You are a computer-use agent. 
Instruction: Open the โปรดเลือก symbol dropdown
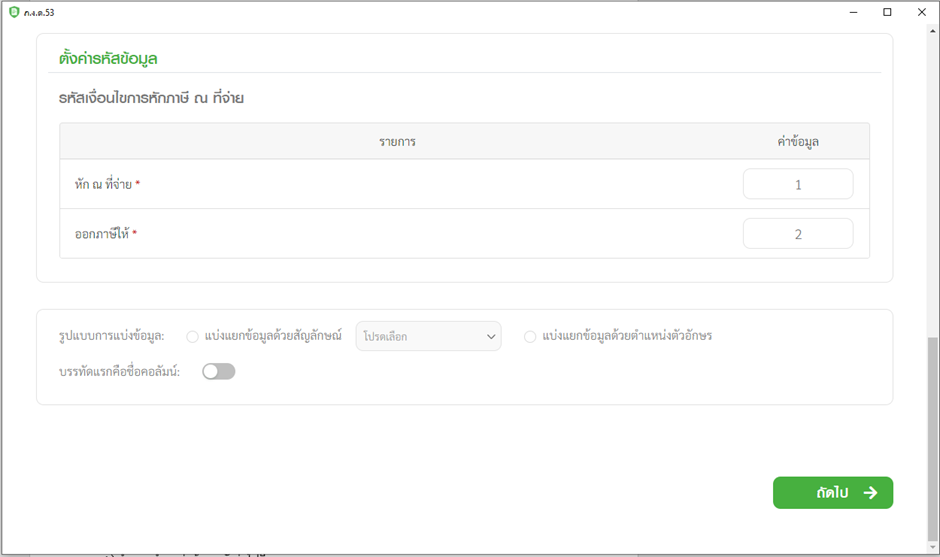pos(427,337)
